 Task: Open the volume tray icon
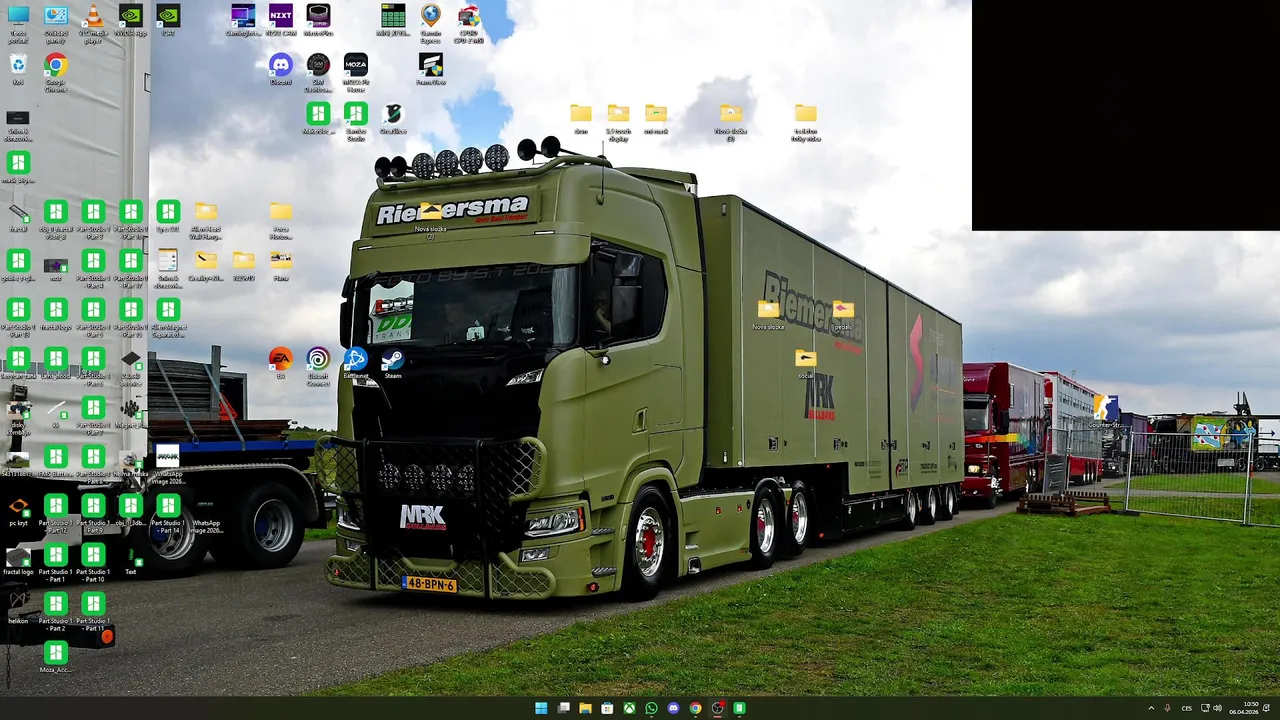coord(1217,708)
